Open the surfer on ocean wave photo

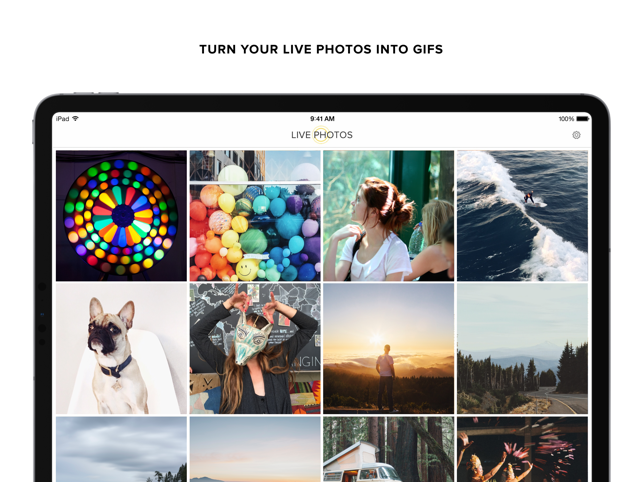pos(522,216)
